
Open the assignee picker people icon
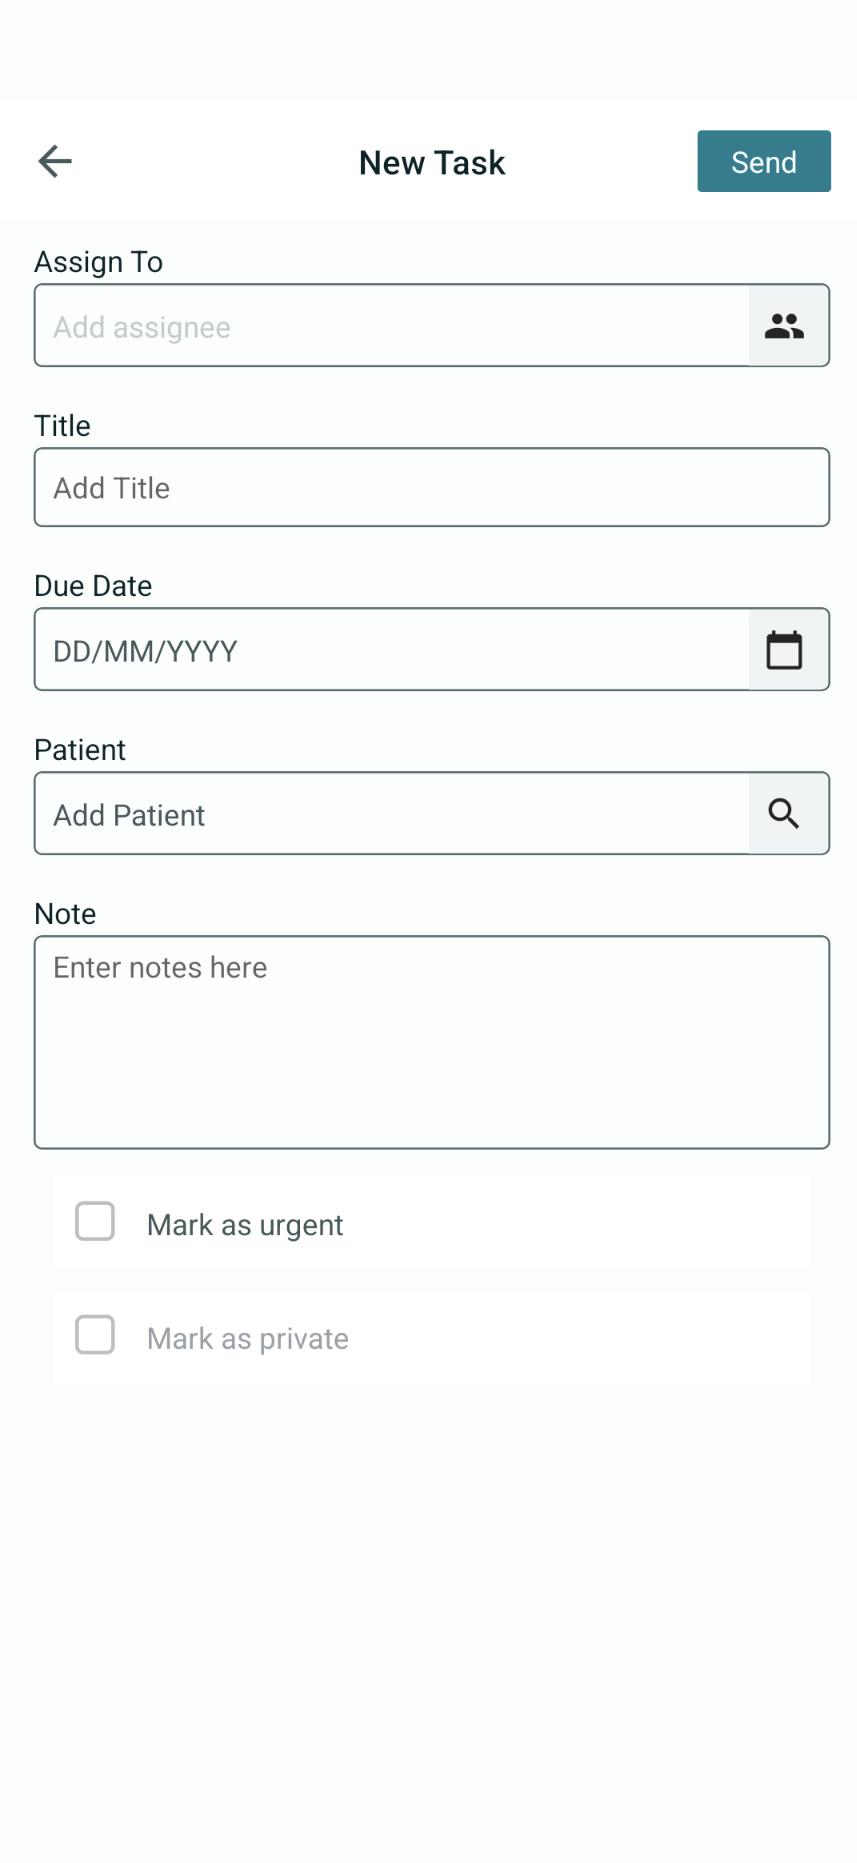tap(787, 324)
